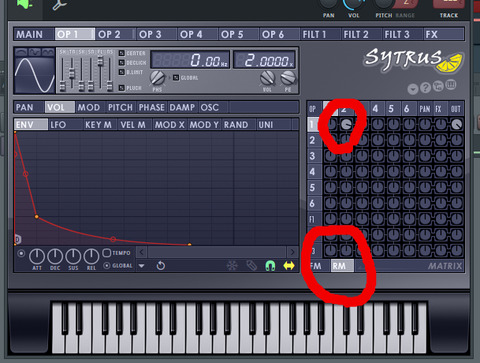Select the first waveform shape preset icon
The height and width of the screenshot is (363, 480).
(x=22, y=52)
